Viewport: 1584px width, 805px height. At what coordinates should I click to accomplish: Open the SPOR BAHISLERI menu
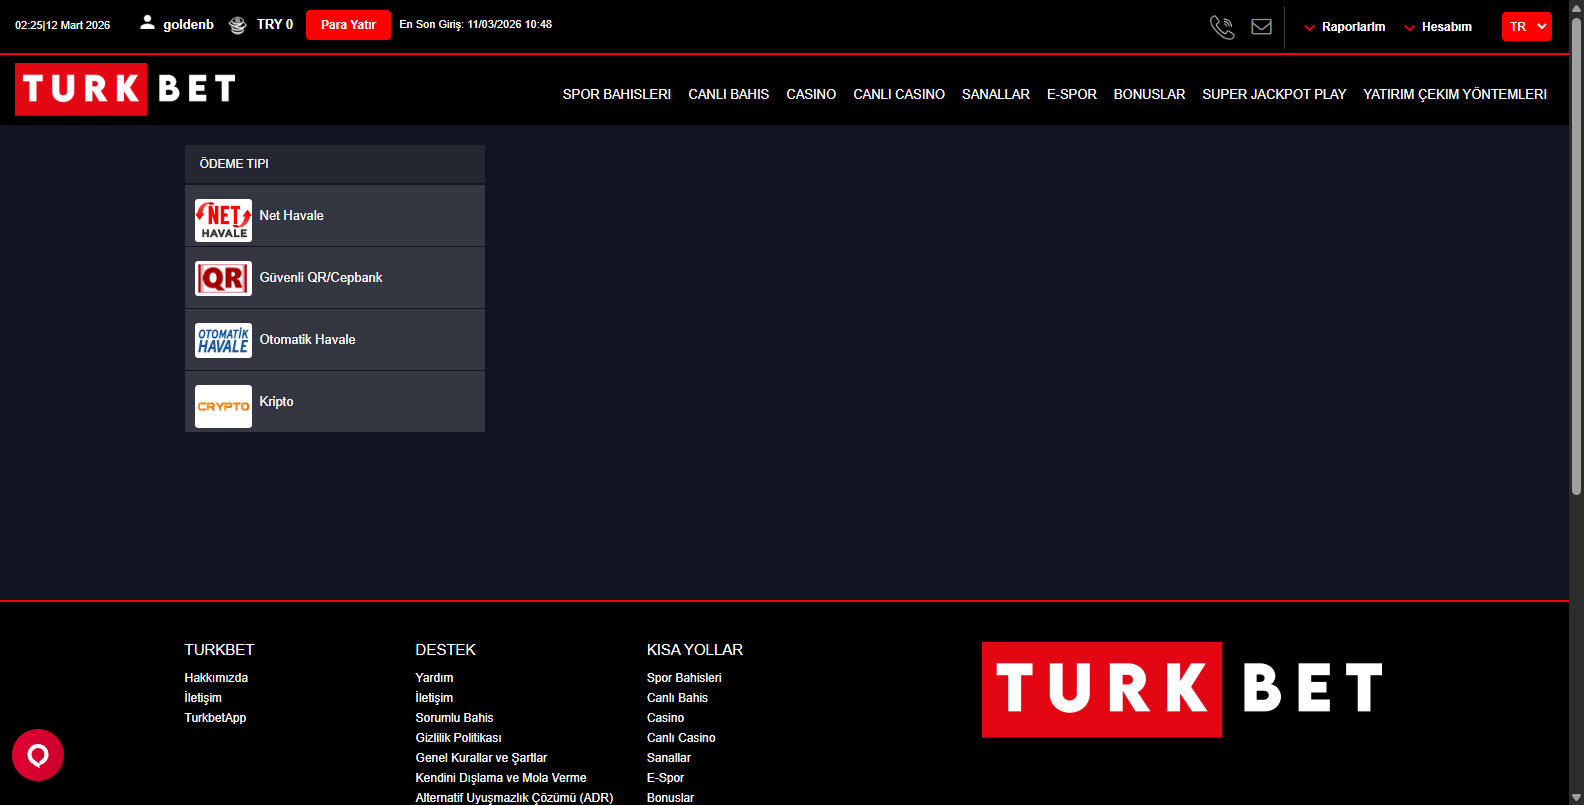pos(616,94)
